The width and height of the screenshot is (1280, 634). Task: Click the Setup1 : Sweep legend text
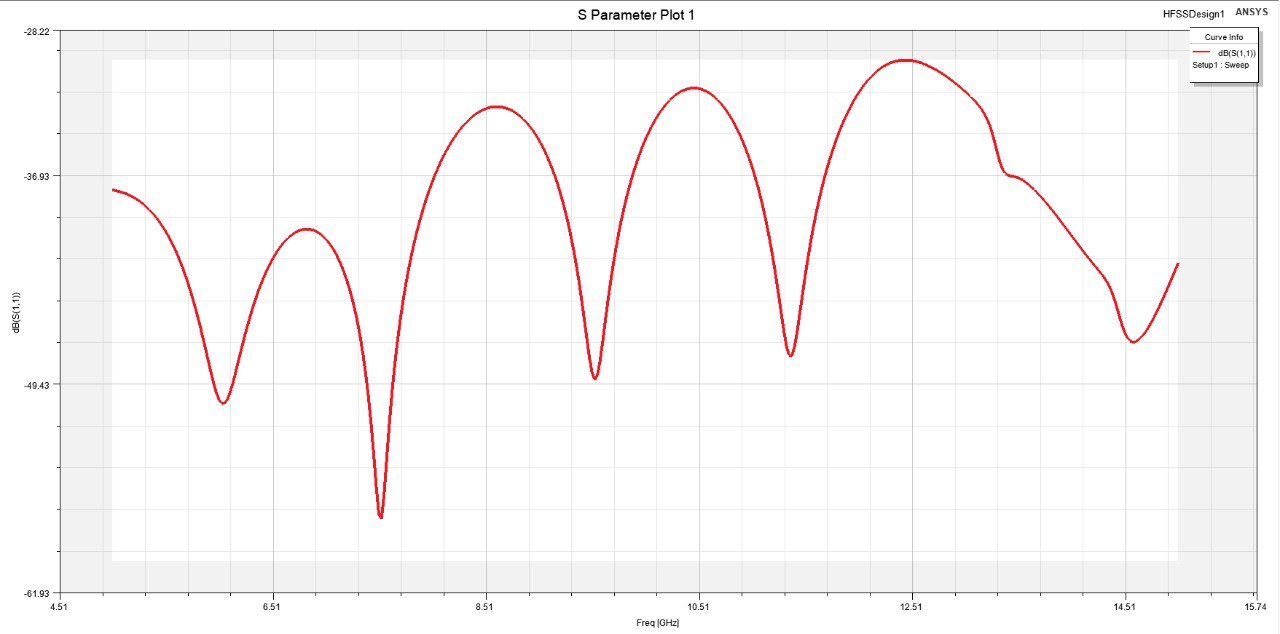(x=1220, y=64)
